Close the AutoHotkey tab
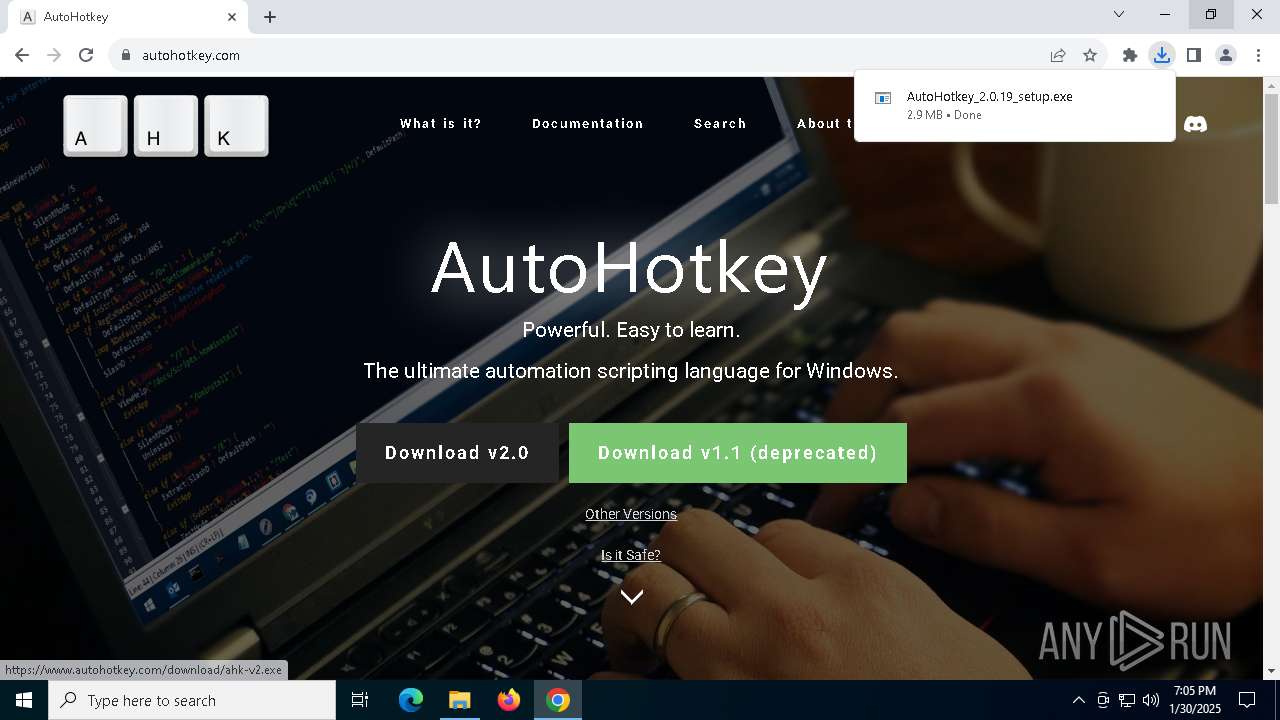This screenshot has height=720, width=1280. coord(232,17)
